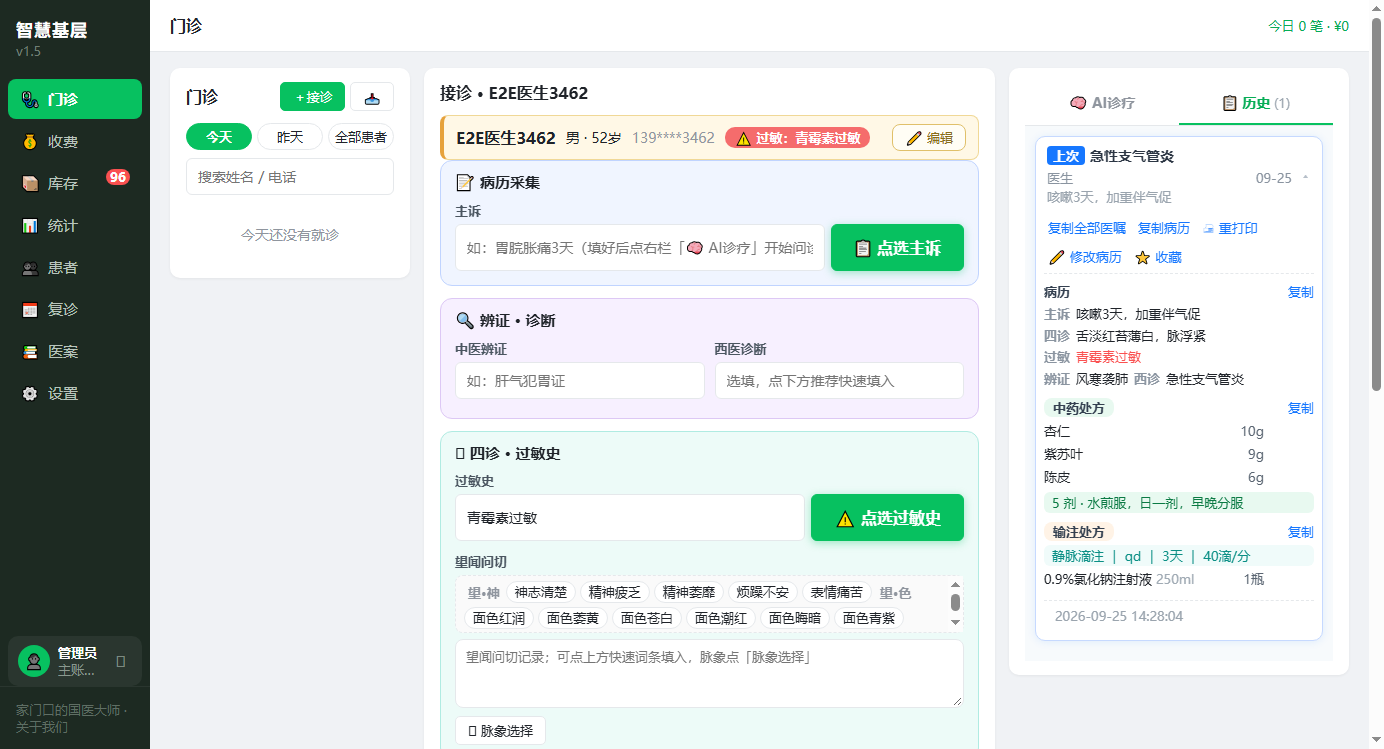
Task: Switch to the AI诊疗 tab
Action: (1102, 102)
